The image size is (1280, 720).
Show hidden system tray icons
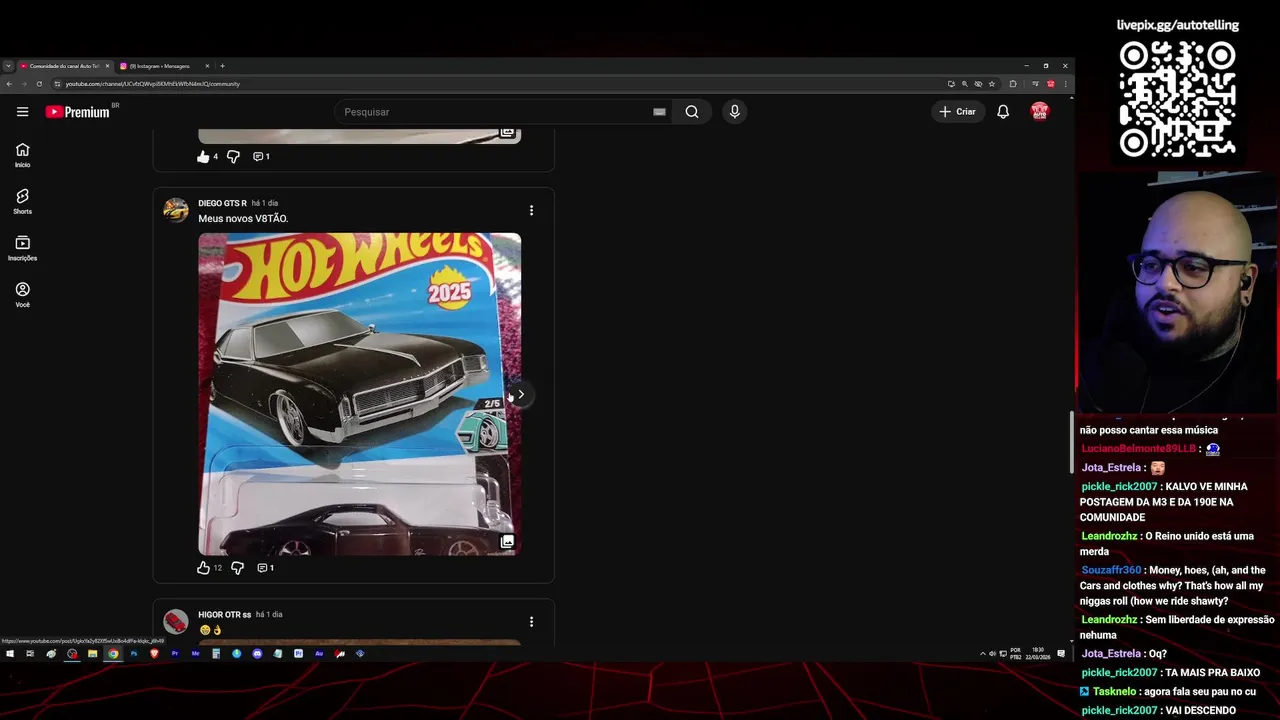click(983, 654)
